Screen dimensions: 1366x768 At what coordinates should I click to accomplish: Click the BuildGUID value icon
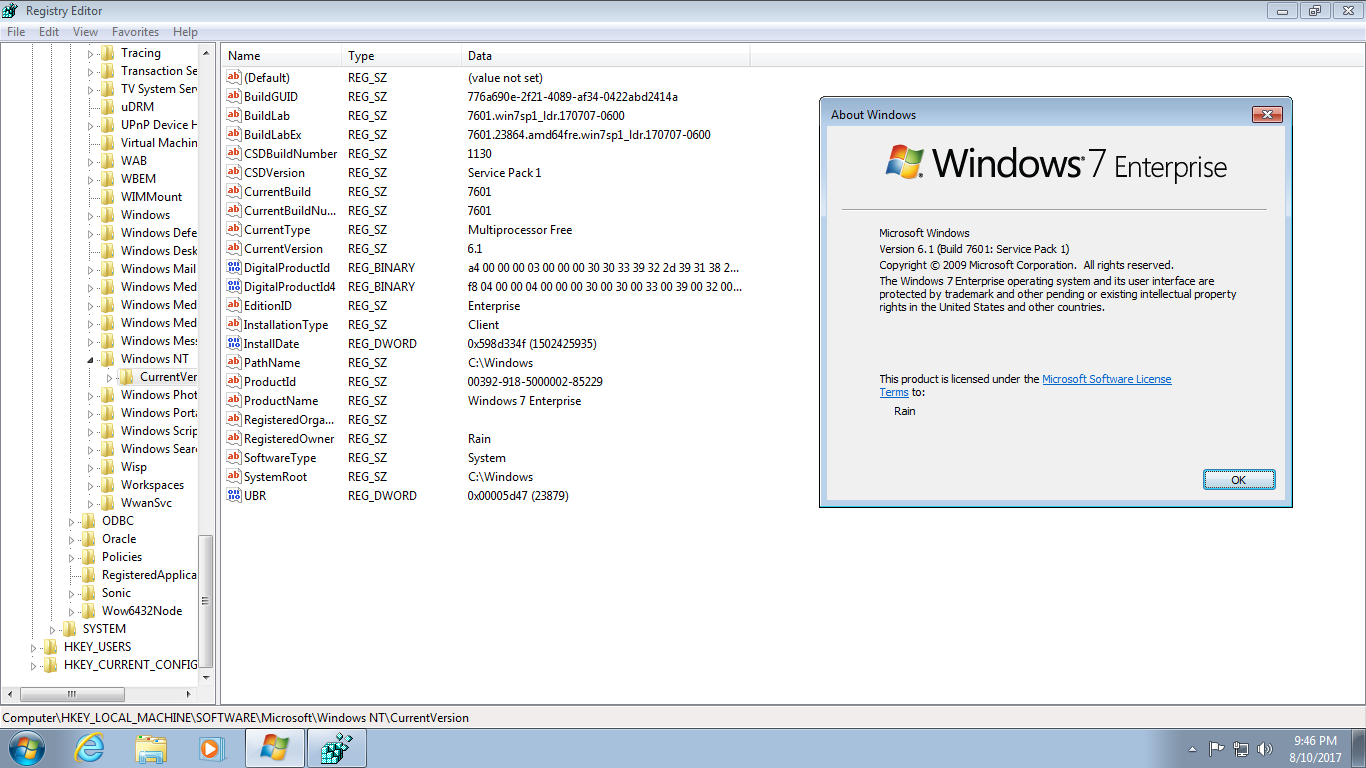pyautogui.click(x=234, y=97)
